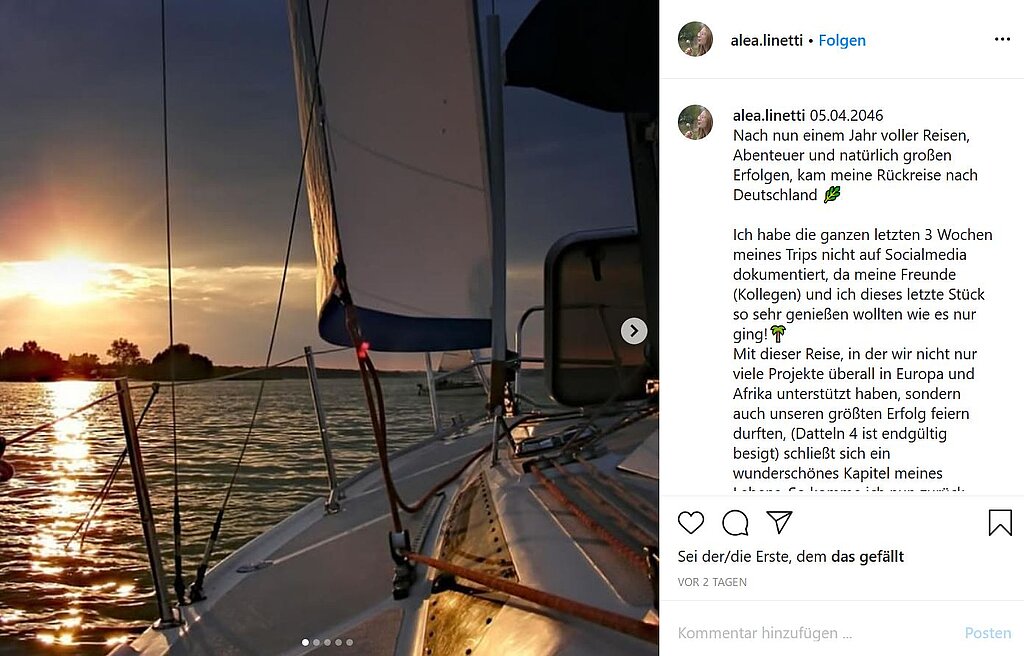1024x656 pixels.
Task: Open the three-dot more options menu
Action: 1002,40
